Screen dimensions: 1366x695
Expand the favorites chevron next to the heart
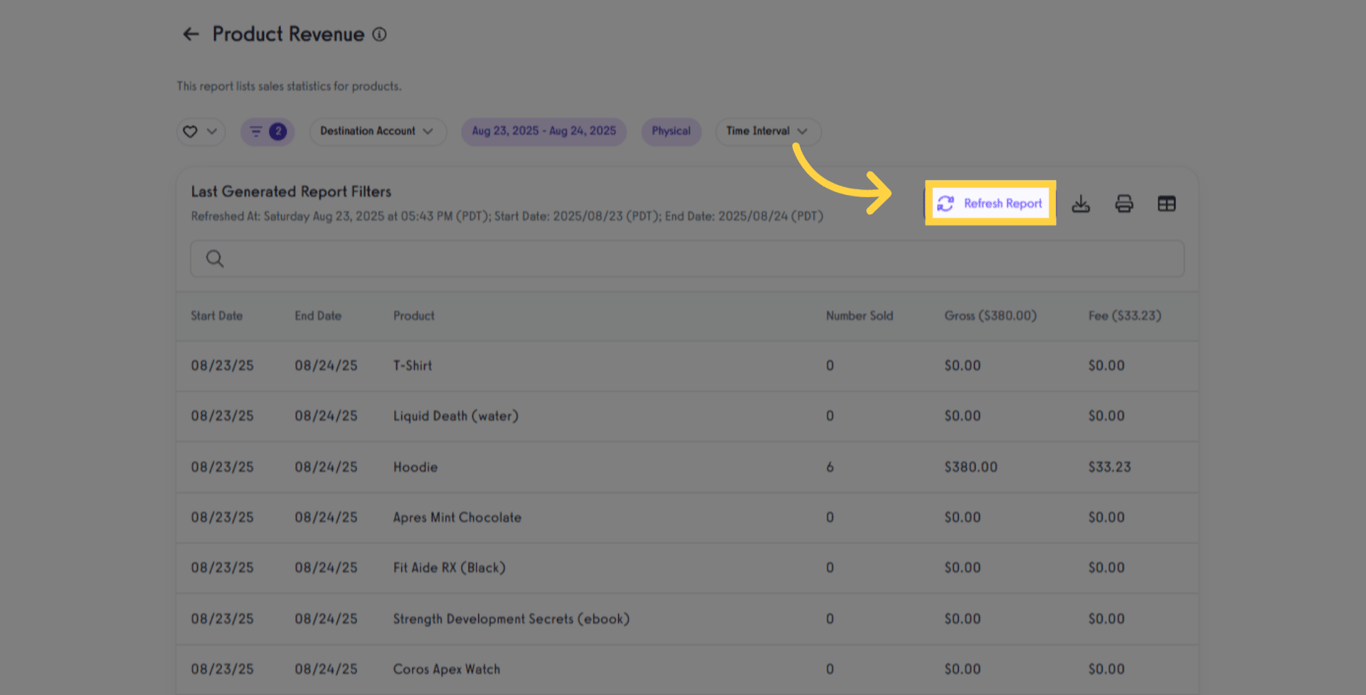(x=211, y=131)
